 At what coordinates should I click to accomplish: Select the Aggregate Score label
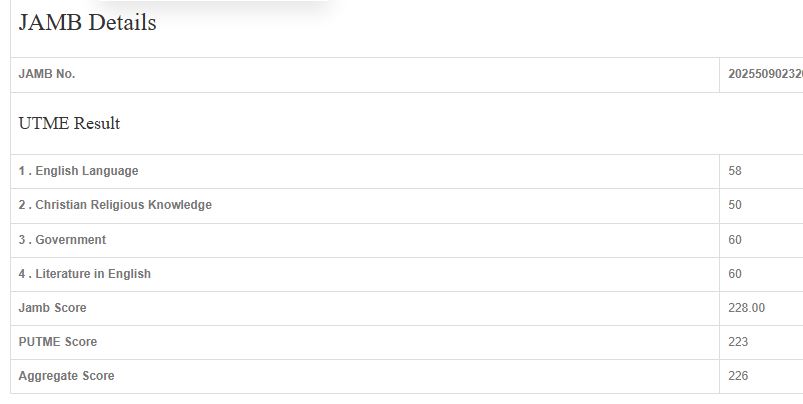pyautogui.click(x=67, y=376)
